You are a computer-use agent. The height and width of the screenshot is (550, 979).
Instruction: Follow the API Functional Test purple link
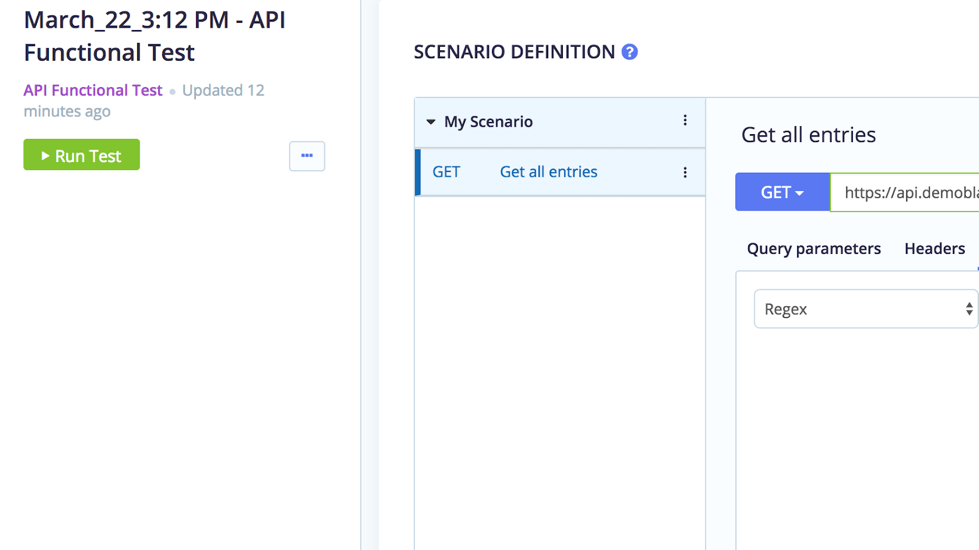(x=93, y=91)
